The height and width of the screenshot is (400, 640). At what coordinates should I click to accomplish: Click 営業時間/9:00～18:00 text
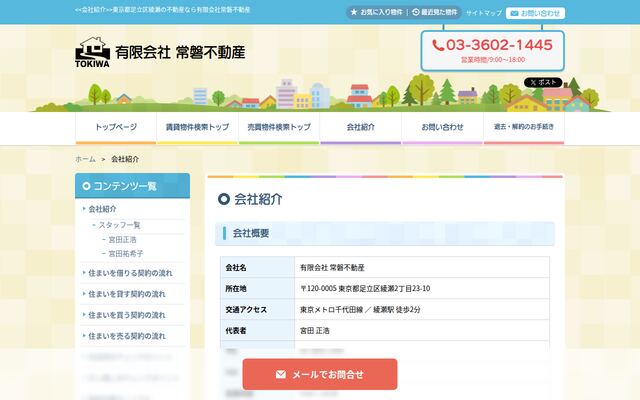click(x=493, y=60)
